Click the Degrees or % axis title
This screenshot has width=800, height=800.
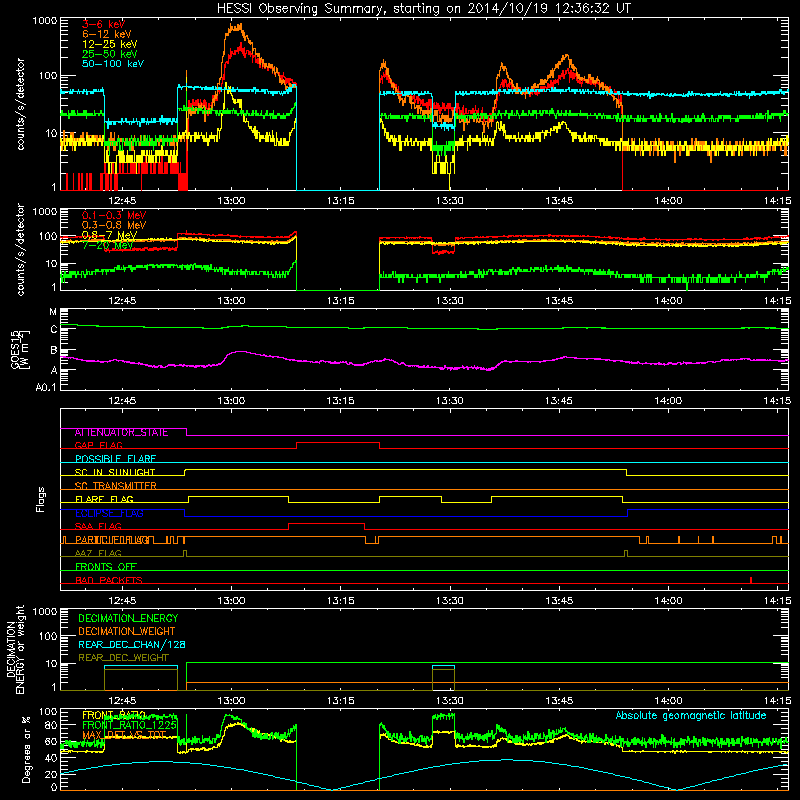point(25,749)
